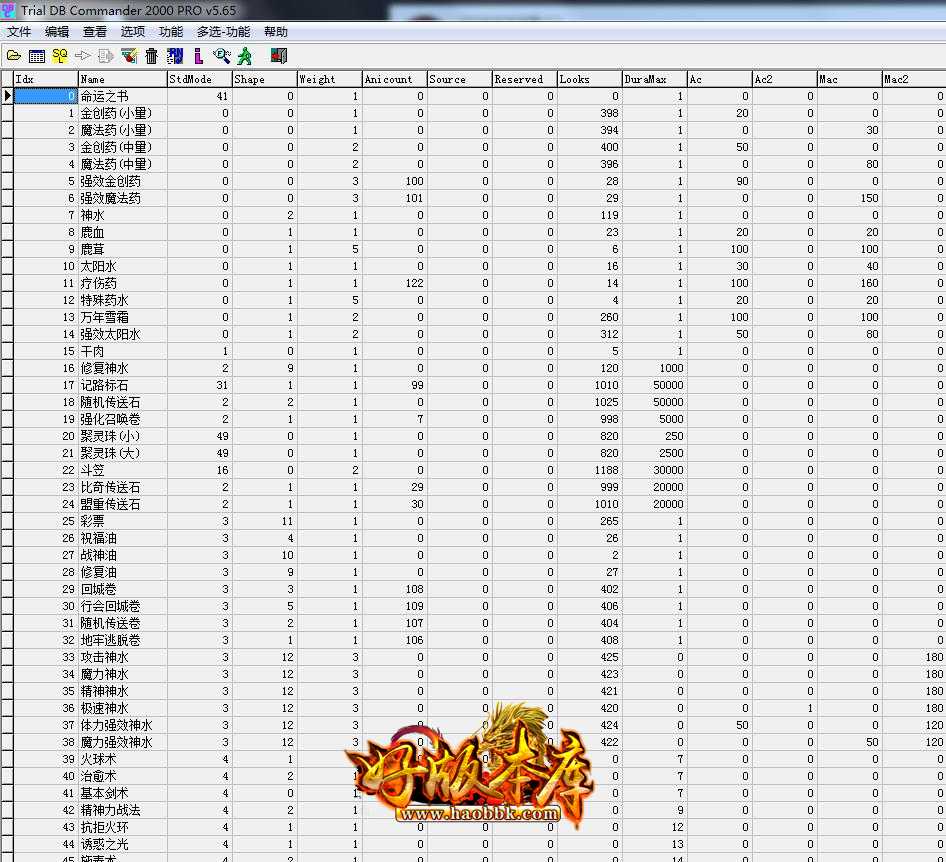This screenshot has height=862, width=946.
Task: Click the open folder toolbar icon
Action: coord(14,56)
